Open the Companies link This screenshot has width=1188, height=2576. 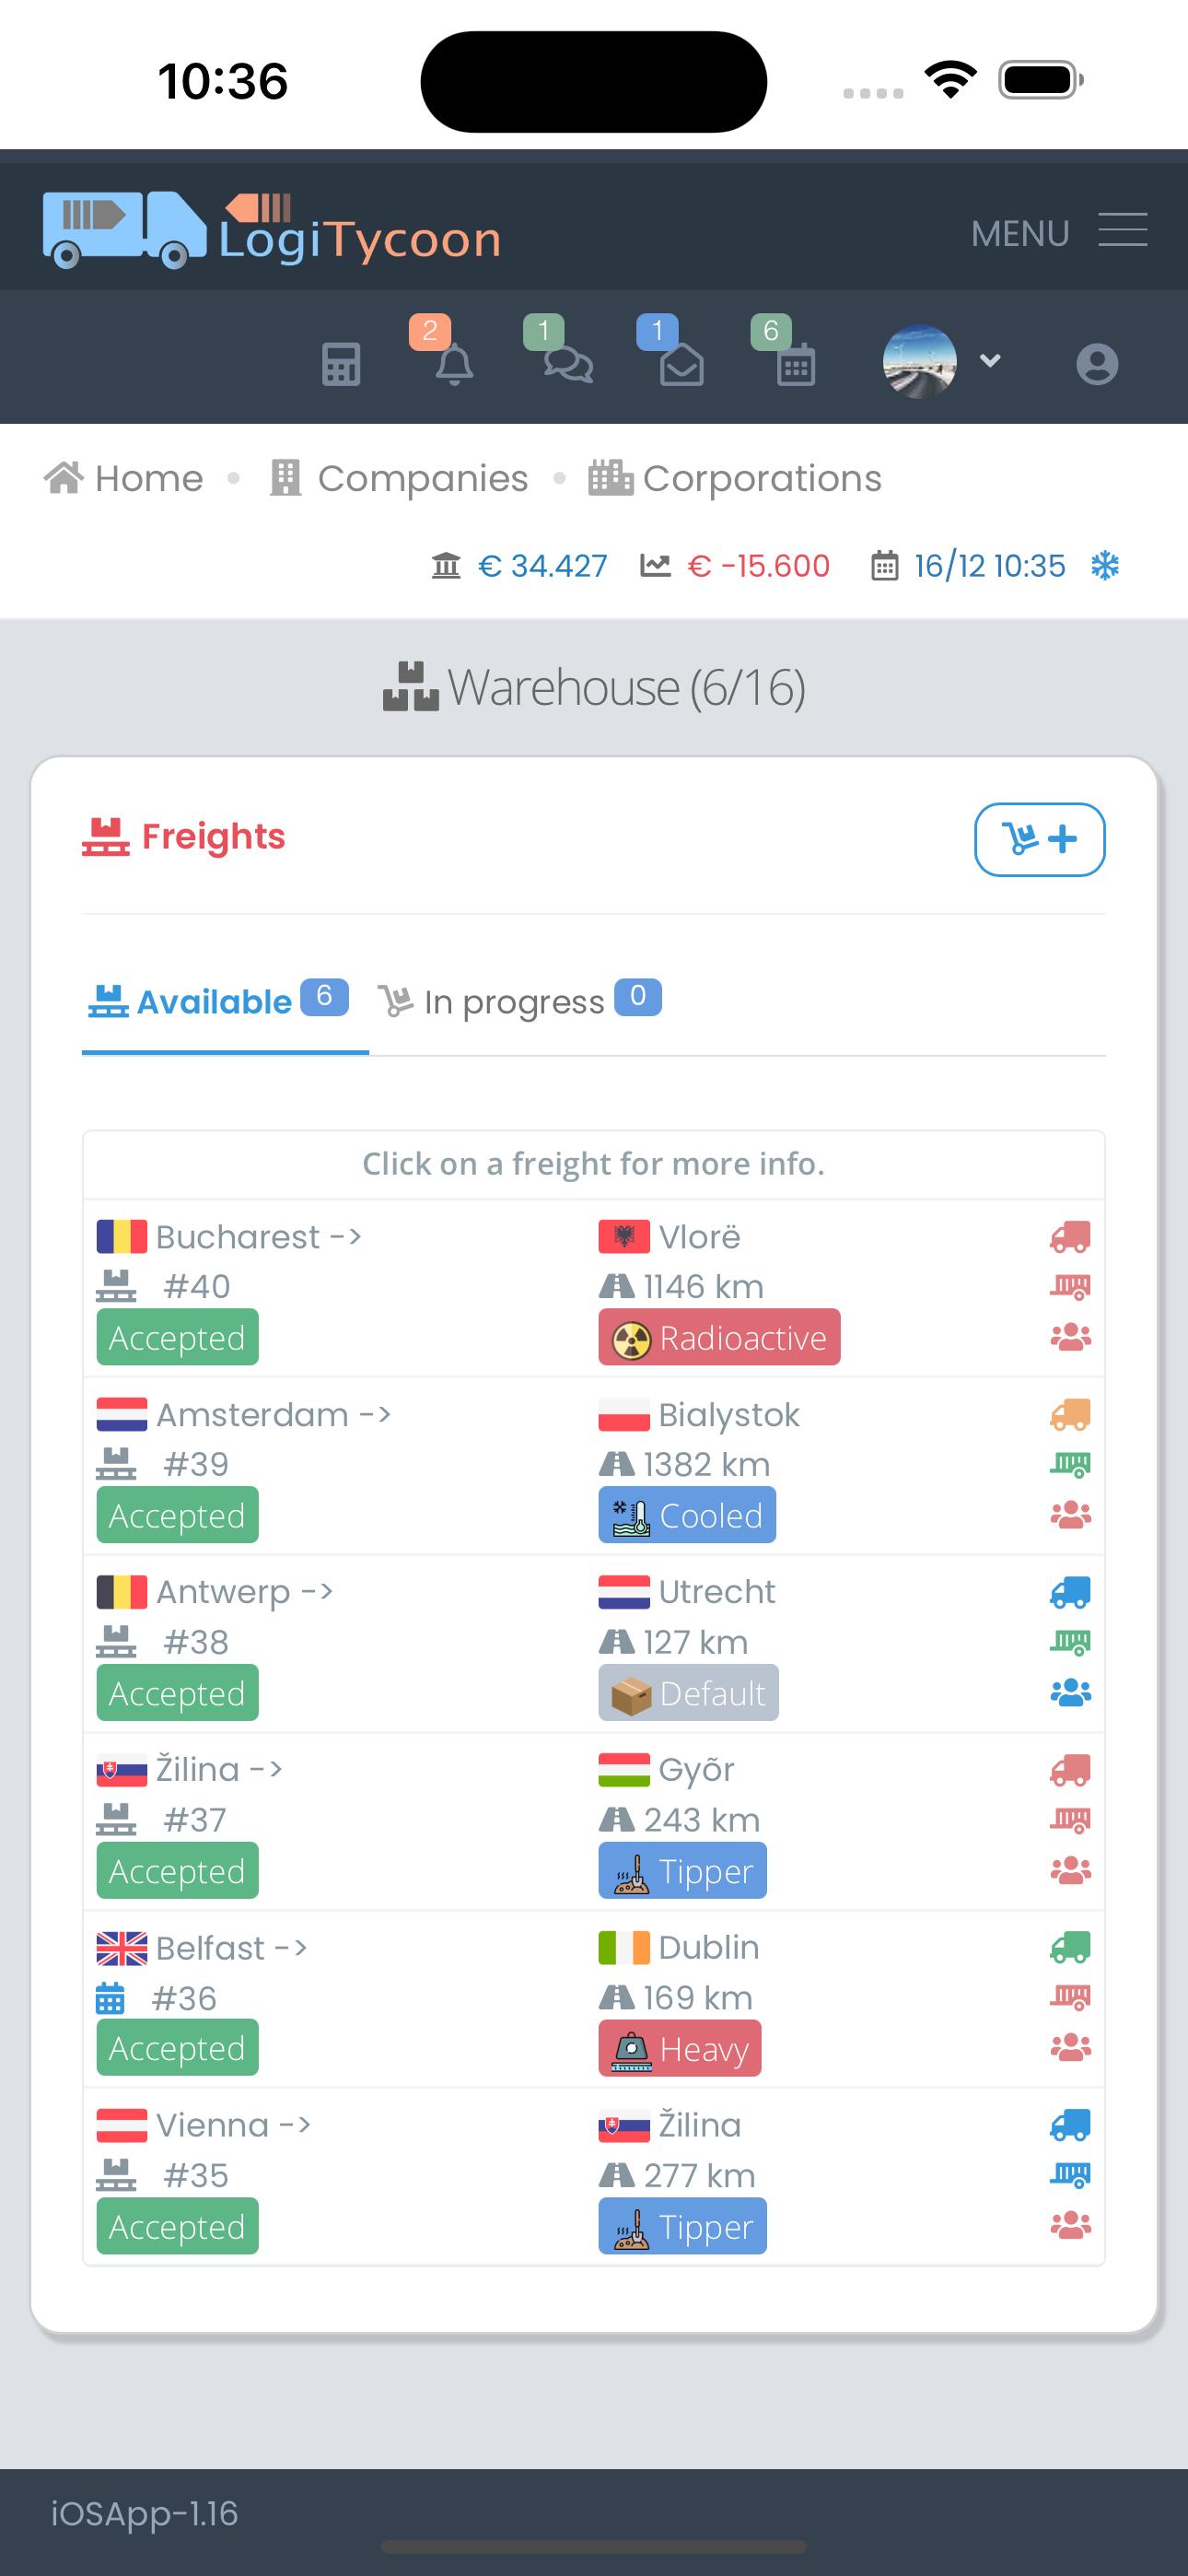399,478
